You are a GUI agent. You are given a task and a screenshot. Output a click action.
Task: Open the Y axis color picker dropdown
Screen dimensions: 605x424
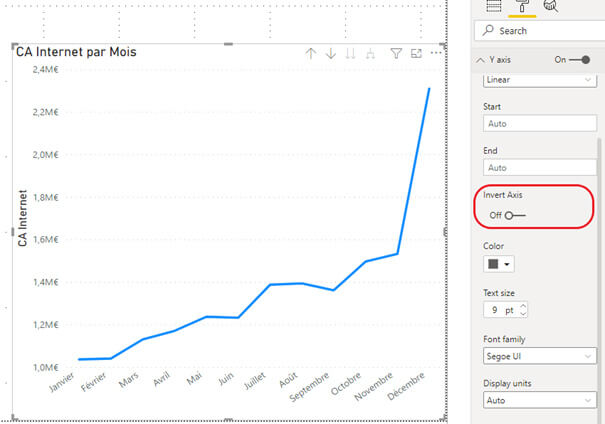coord(499,264)
